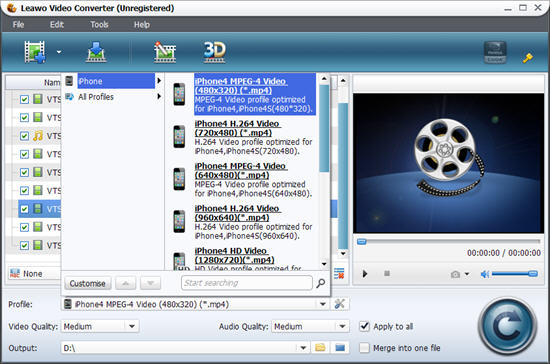Uncheck the audio file checkbox with music icon

tap(24, 136)
